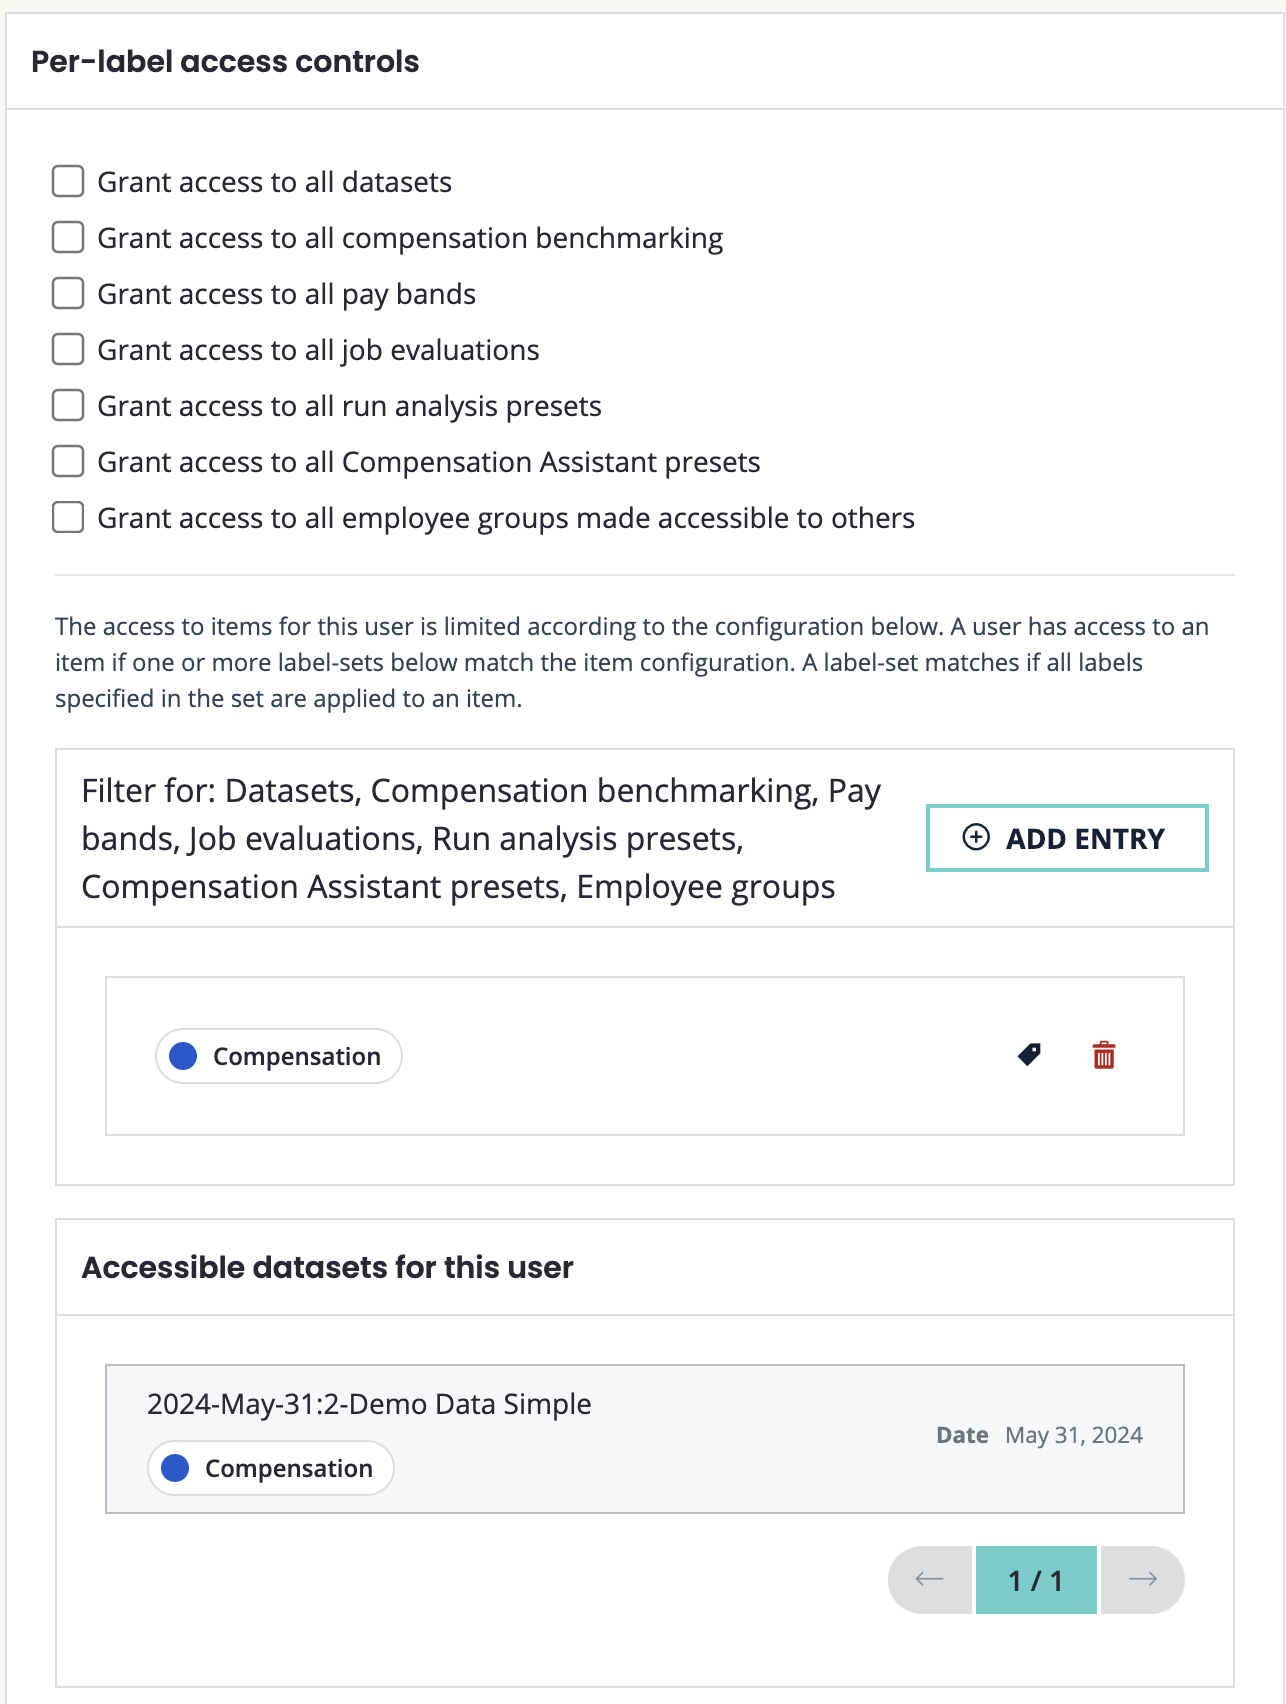
Task: Toggle Grant access to all job evaluations
Action: (x=68, y=350)
